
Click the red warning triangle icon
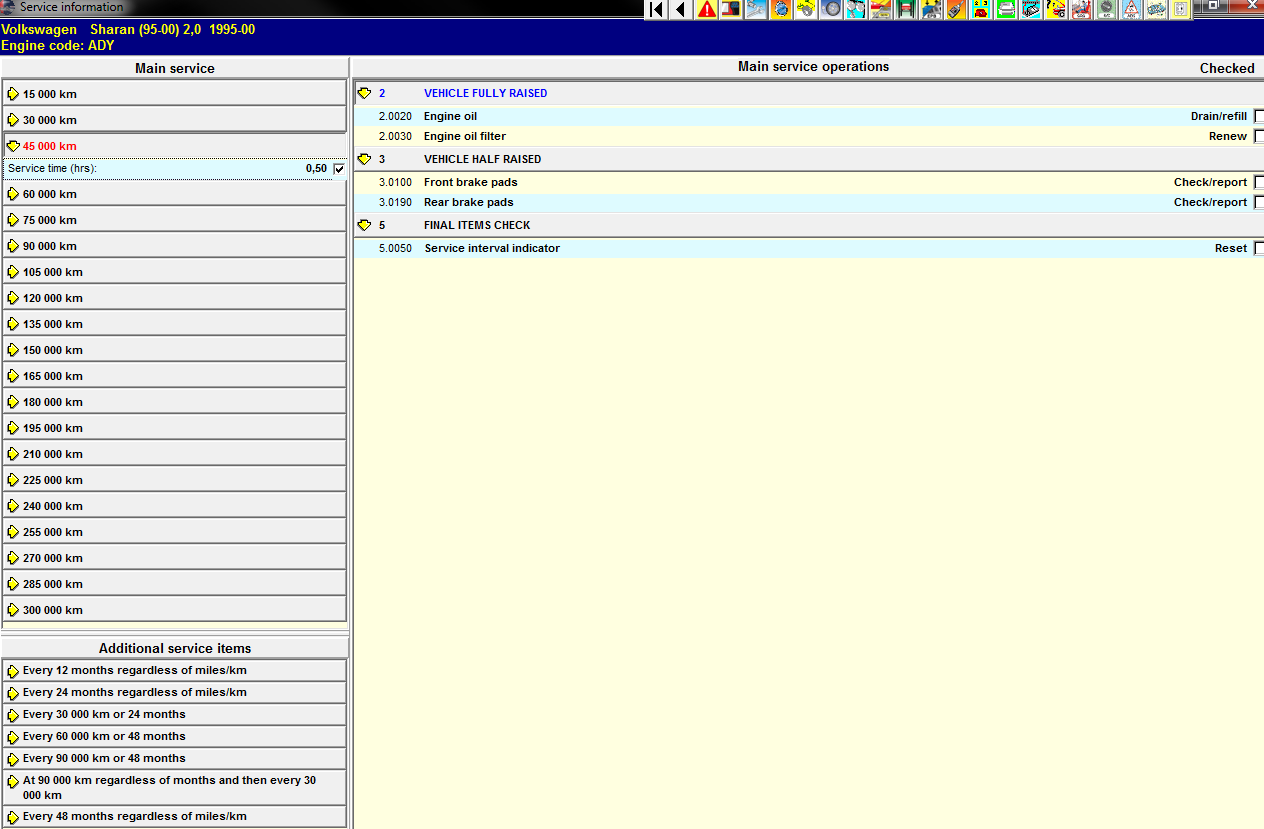707,9
